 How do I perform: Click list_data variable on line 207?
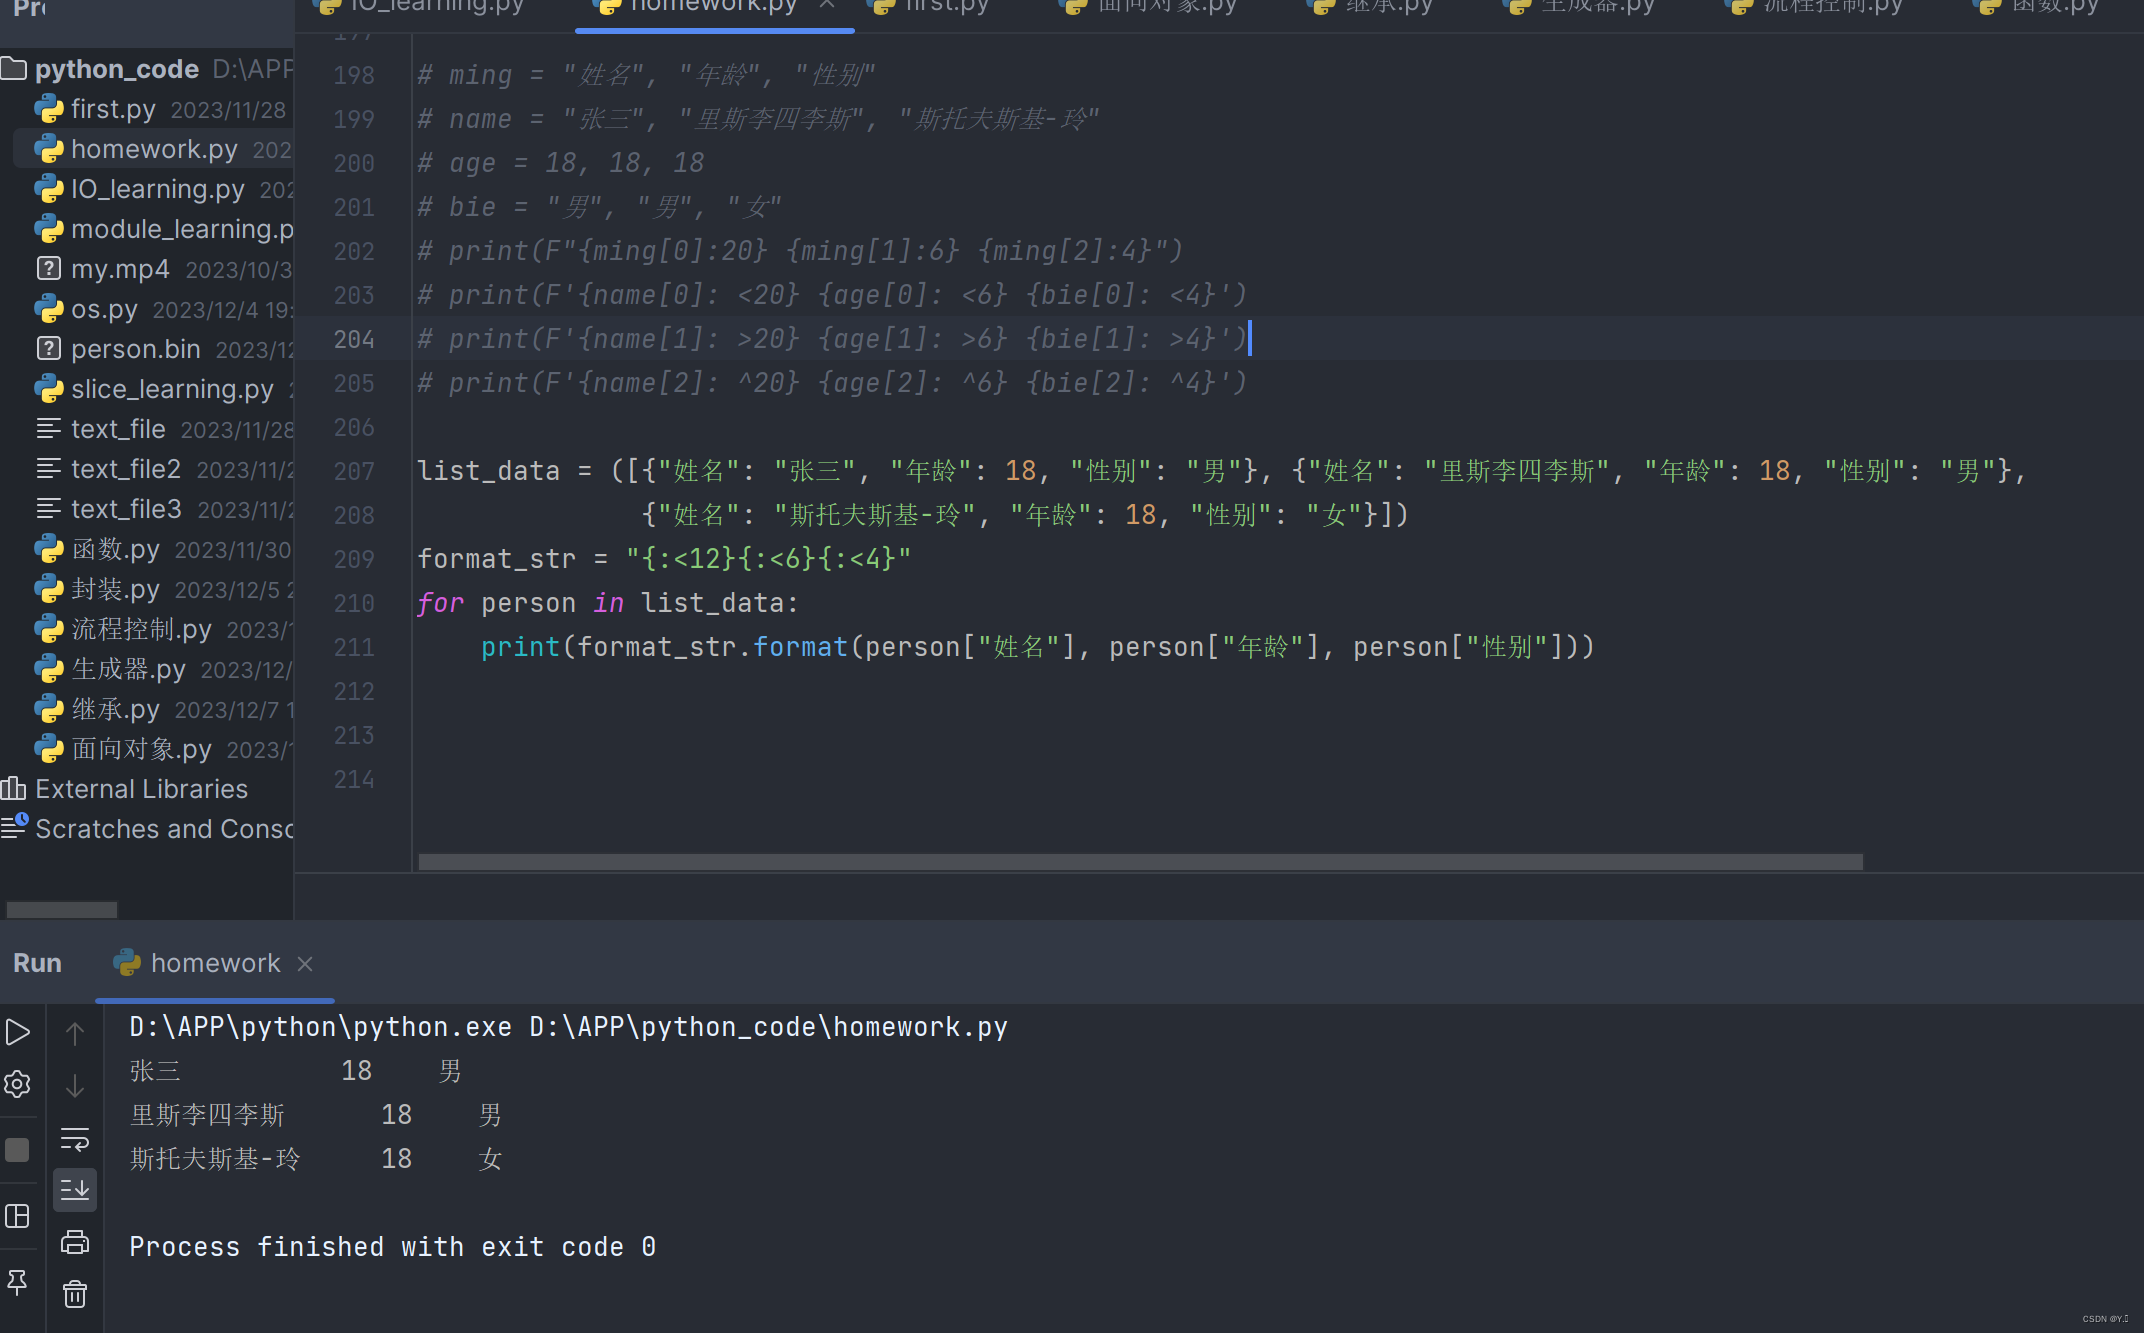[x=488, y=471]
